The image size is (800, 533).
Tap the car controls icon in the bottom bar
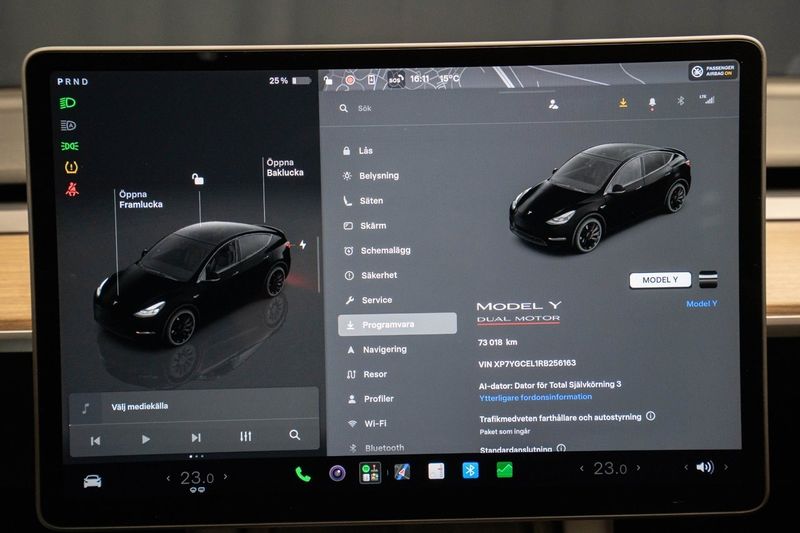(92, 481)
